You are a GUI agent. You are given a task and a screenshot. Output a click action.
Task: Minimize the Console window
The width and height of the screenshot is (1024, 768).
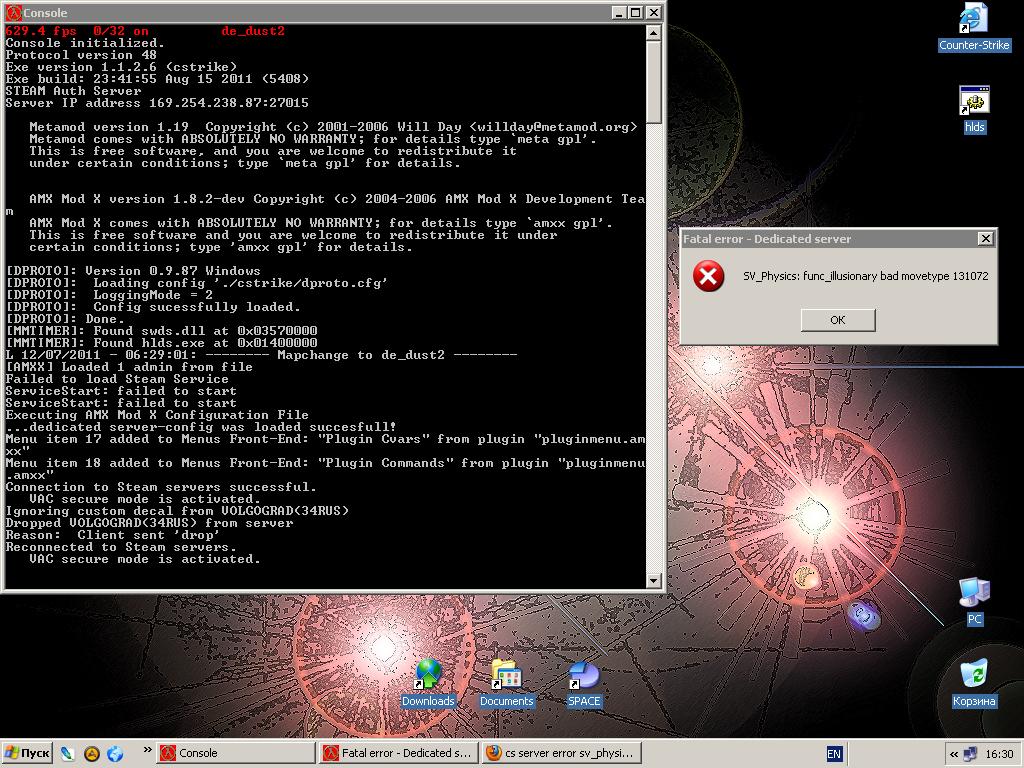pyautogui.click(x=620, y=12)
